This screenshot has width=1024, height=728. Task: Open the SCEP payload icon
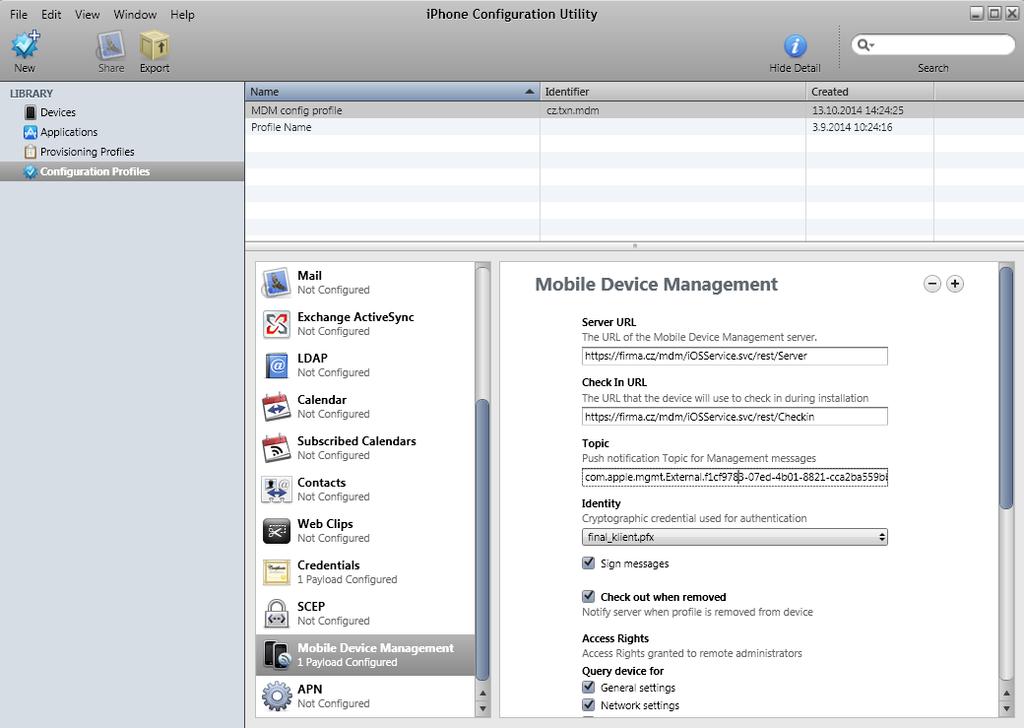(x=276, y=613)
